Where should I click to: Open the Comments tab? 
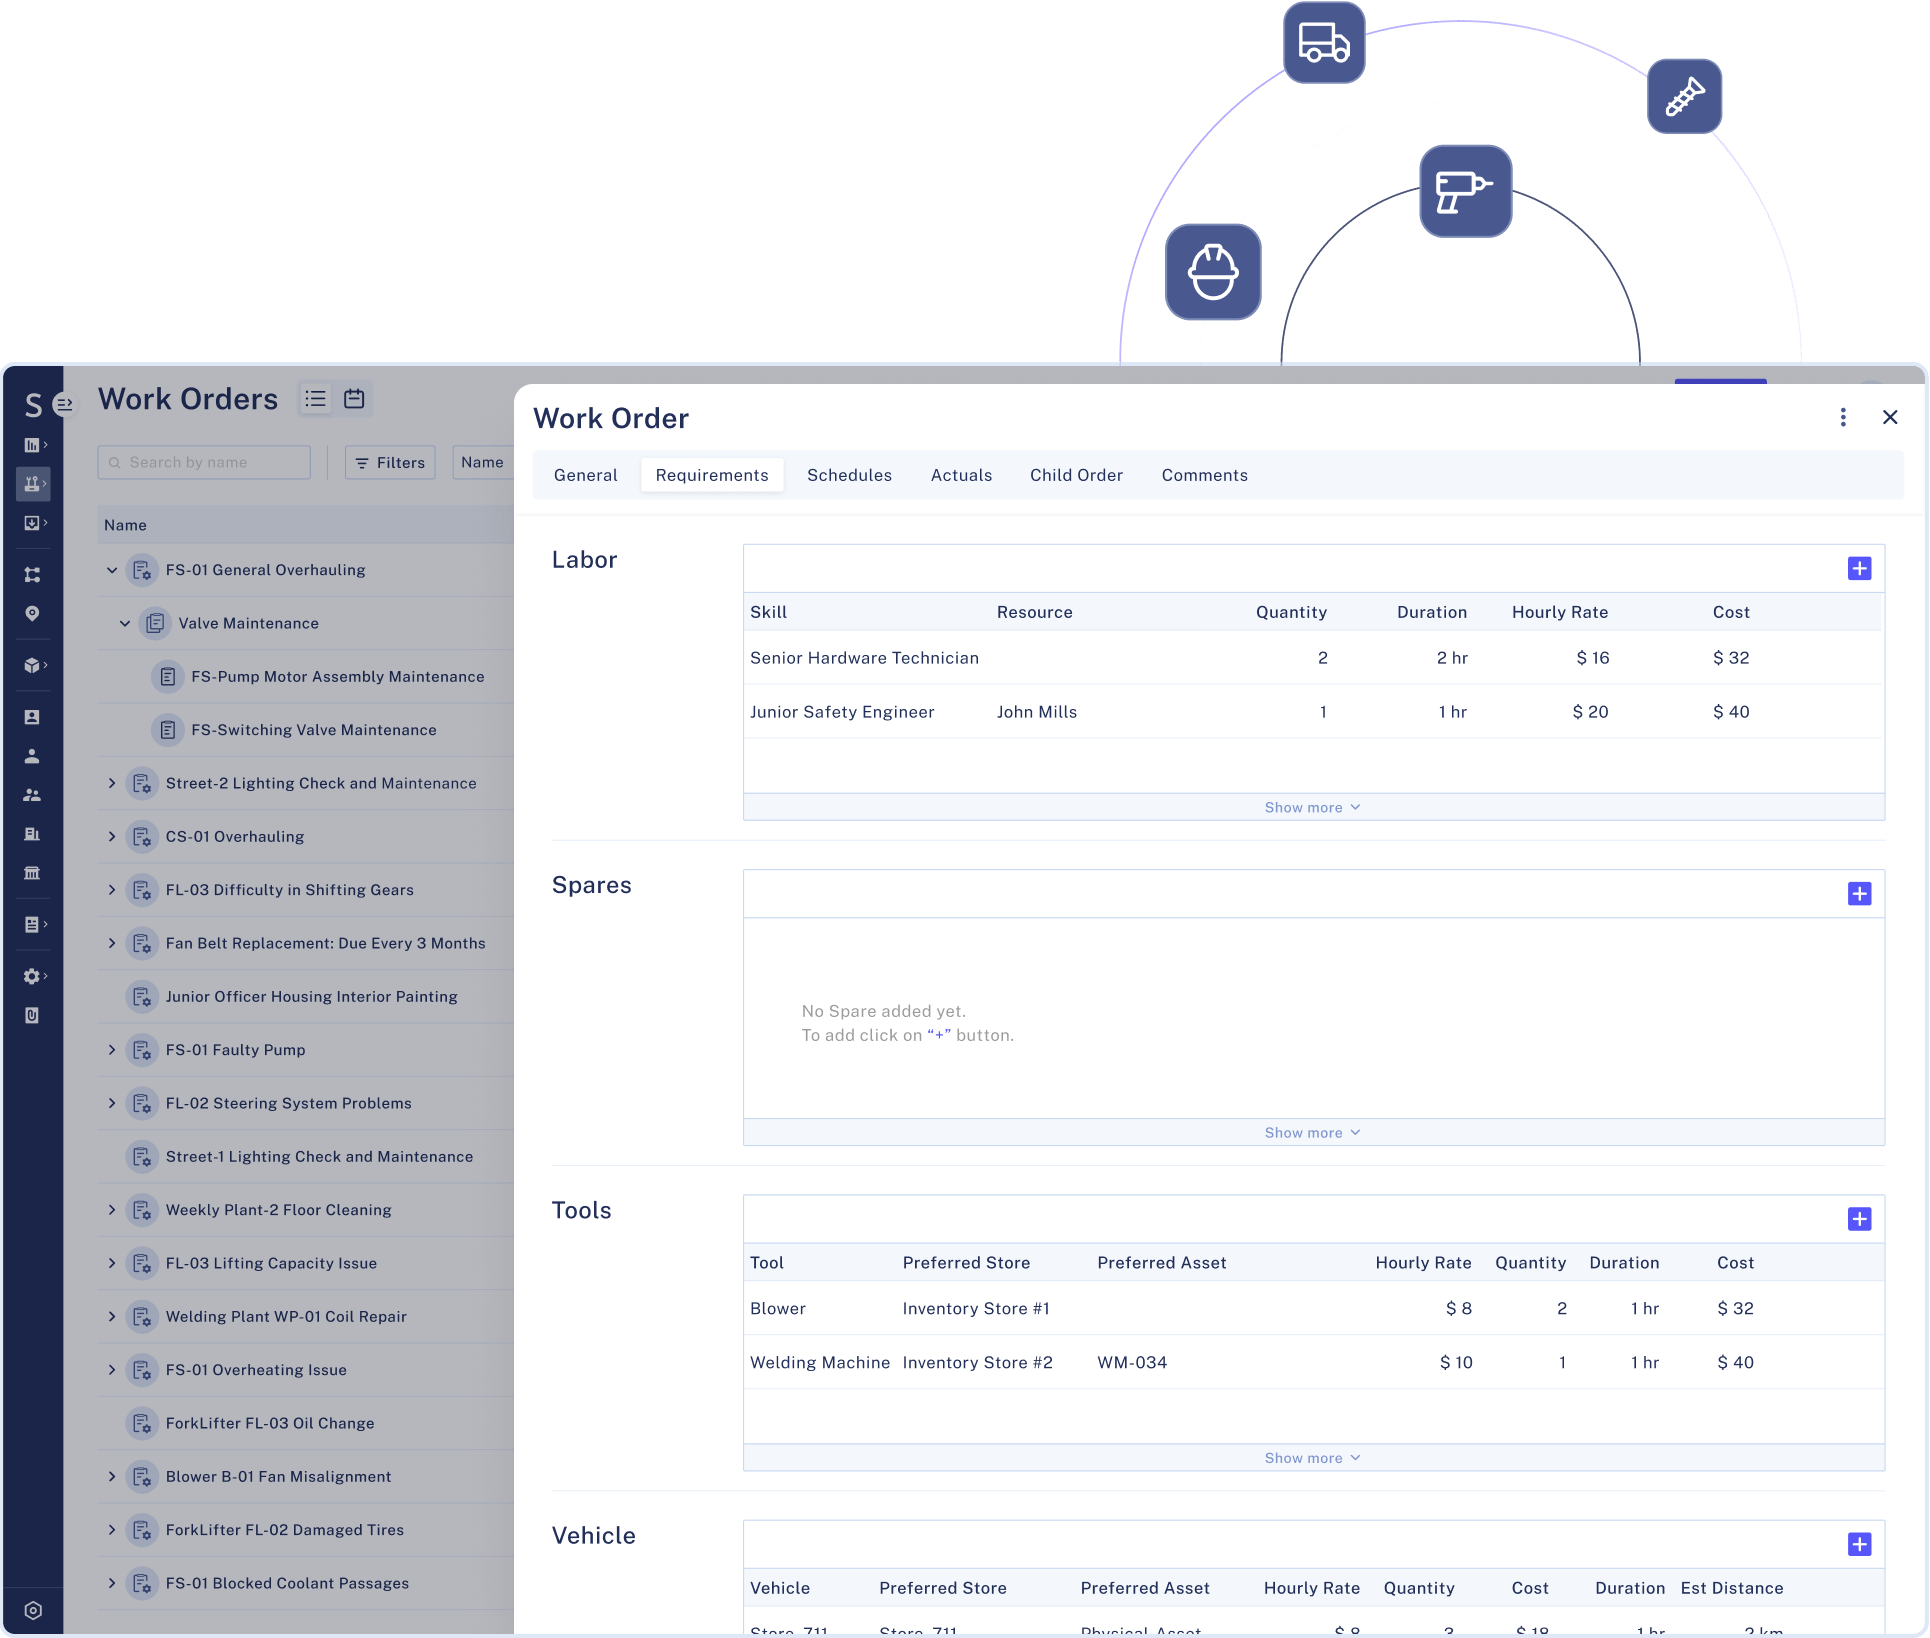[x=1204, y=475]
